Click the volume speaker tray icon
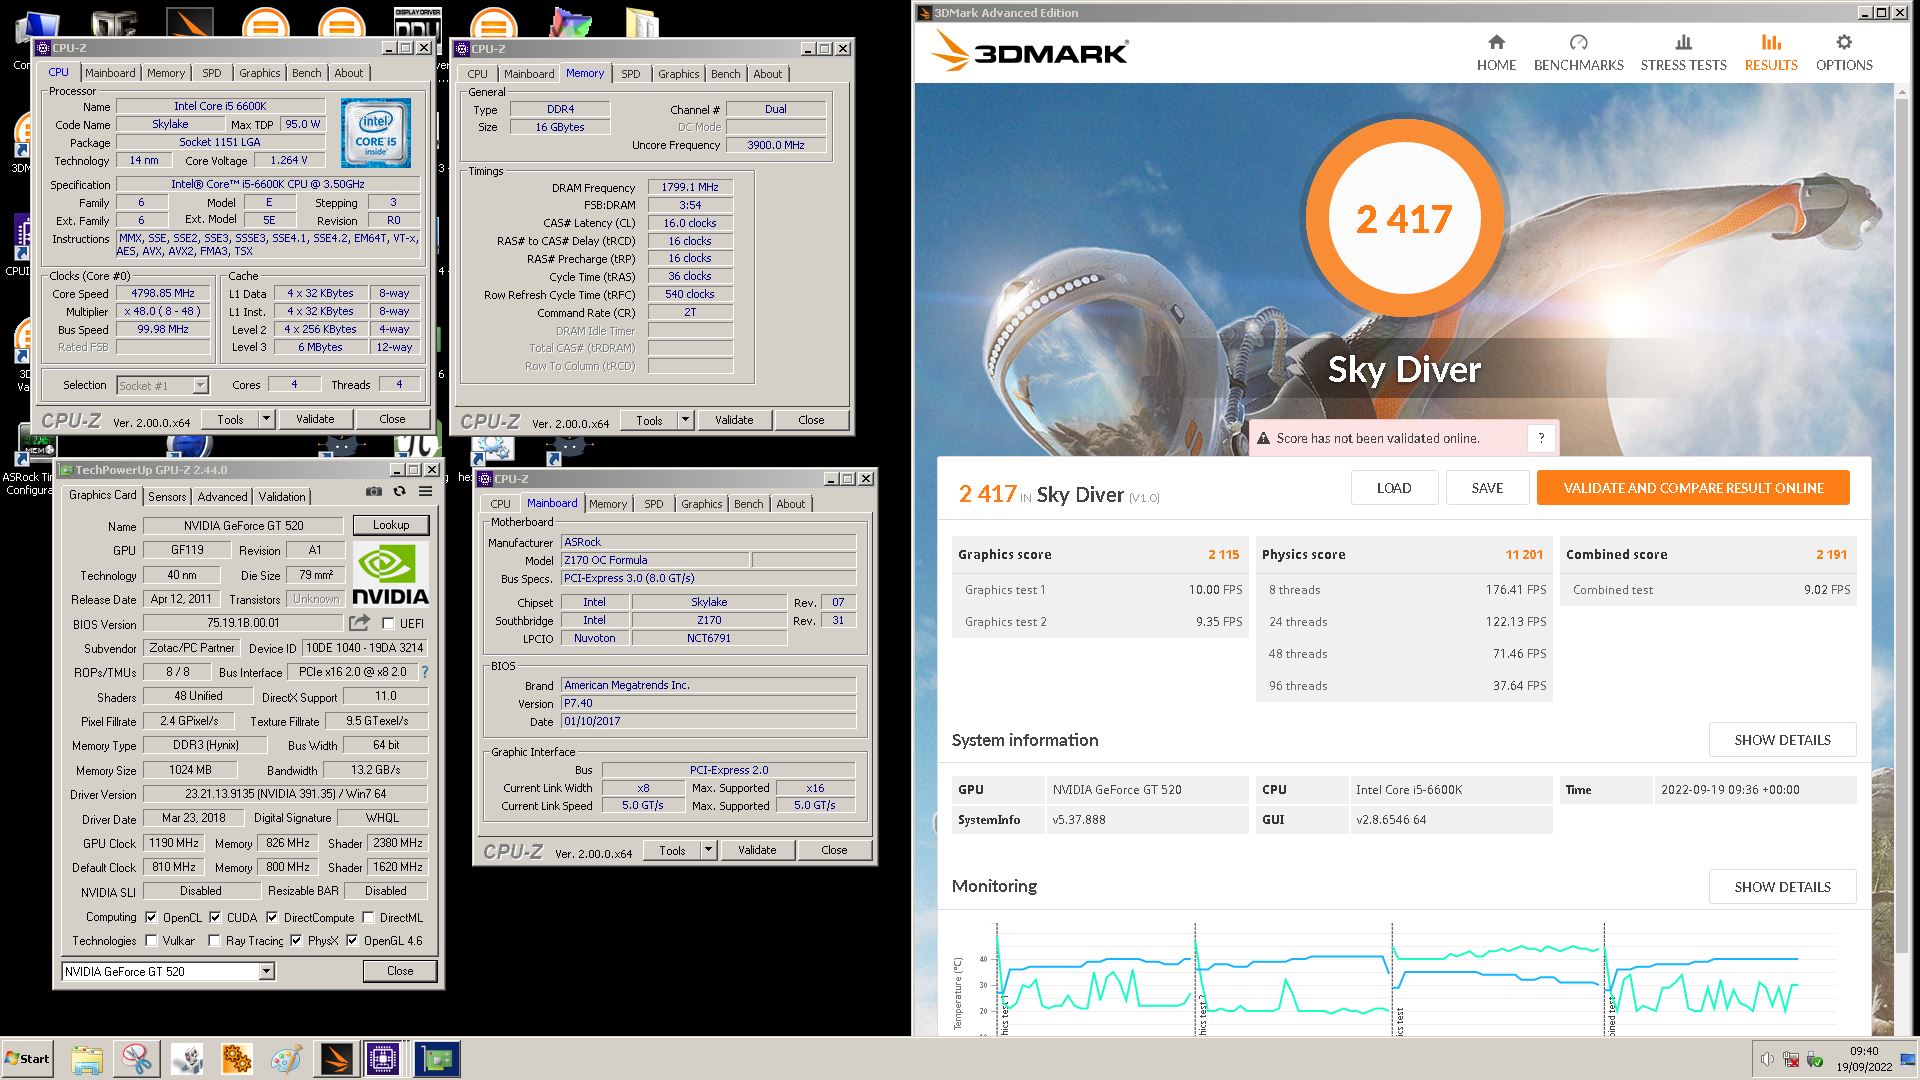1920x1080 pixels. 1768,1059
